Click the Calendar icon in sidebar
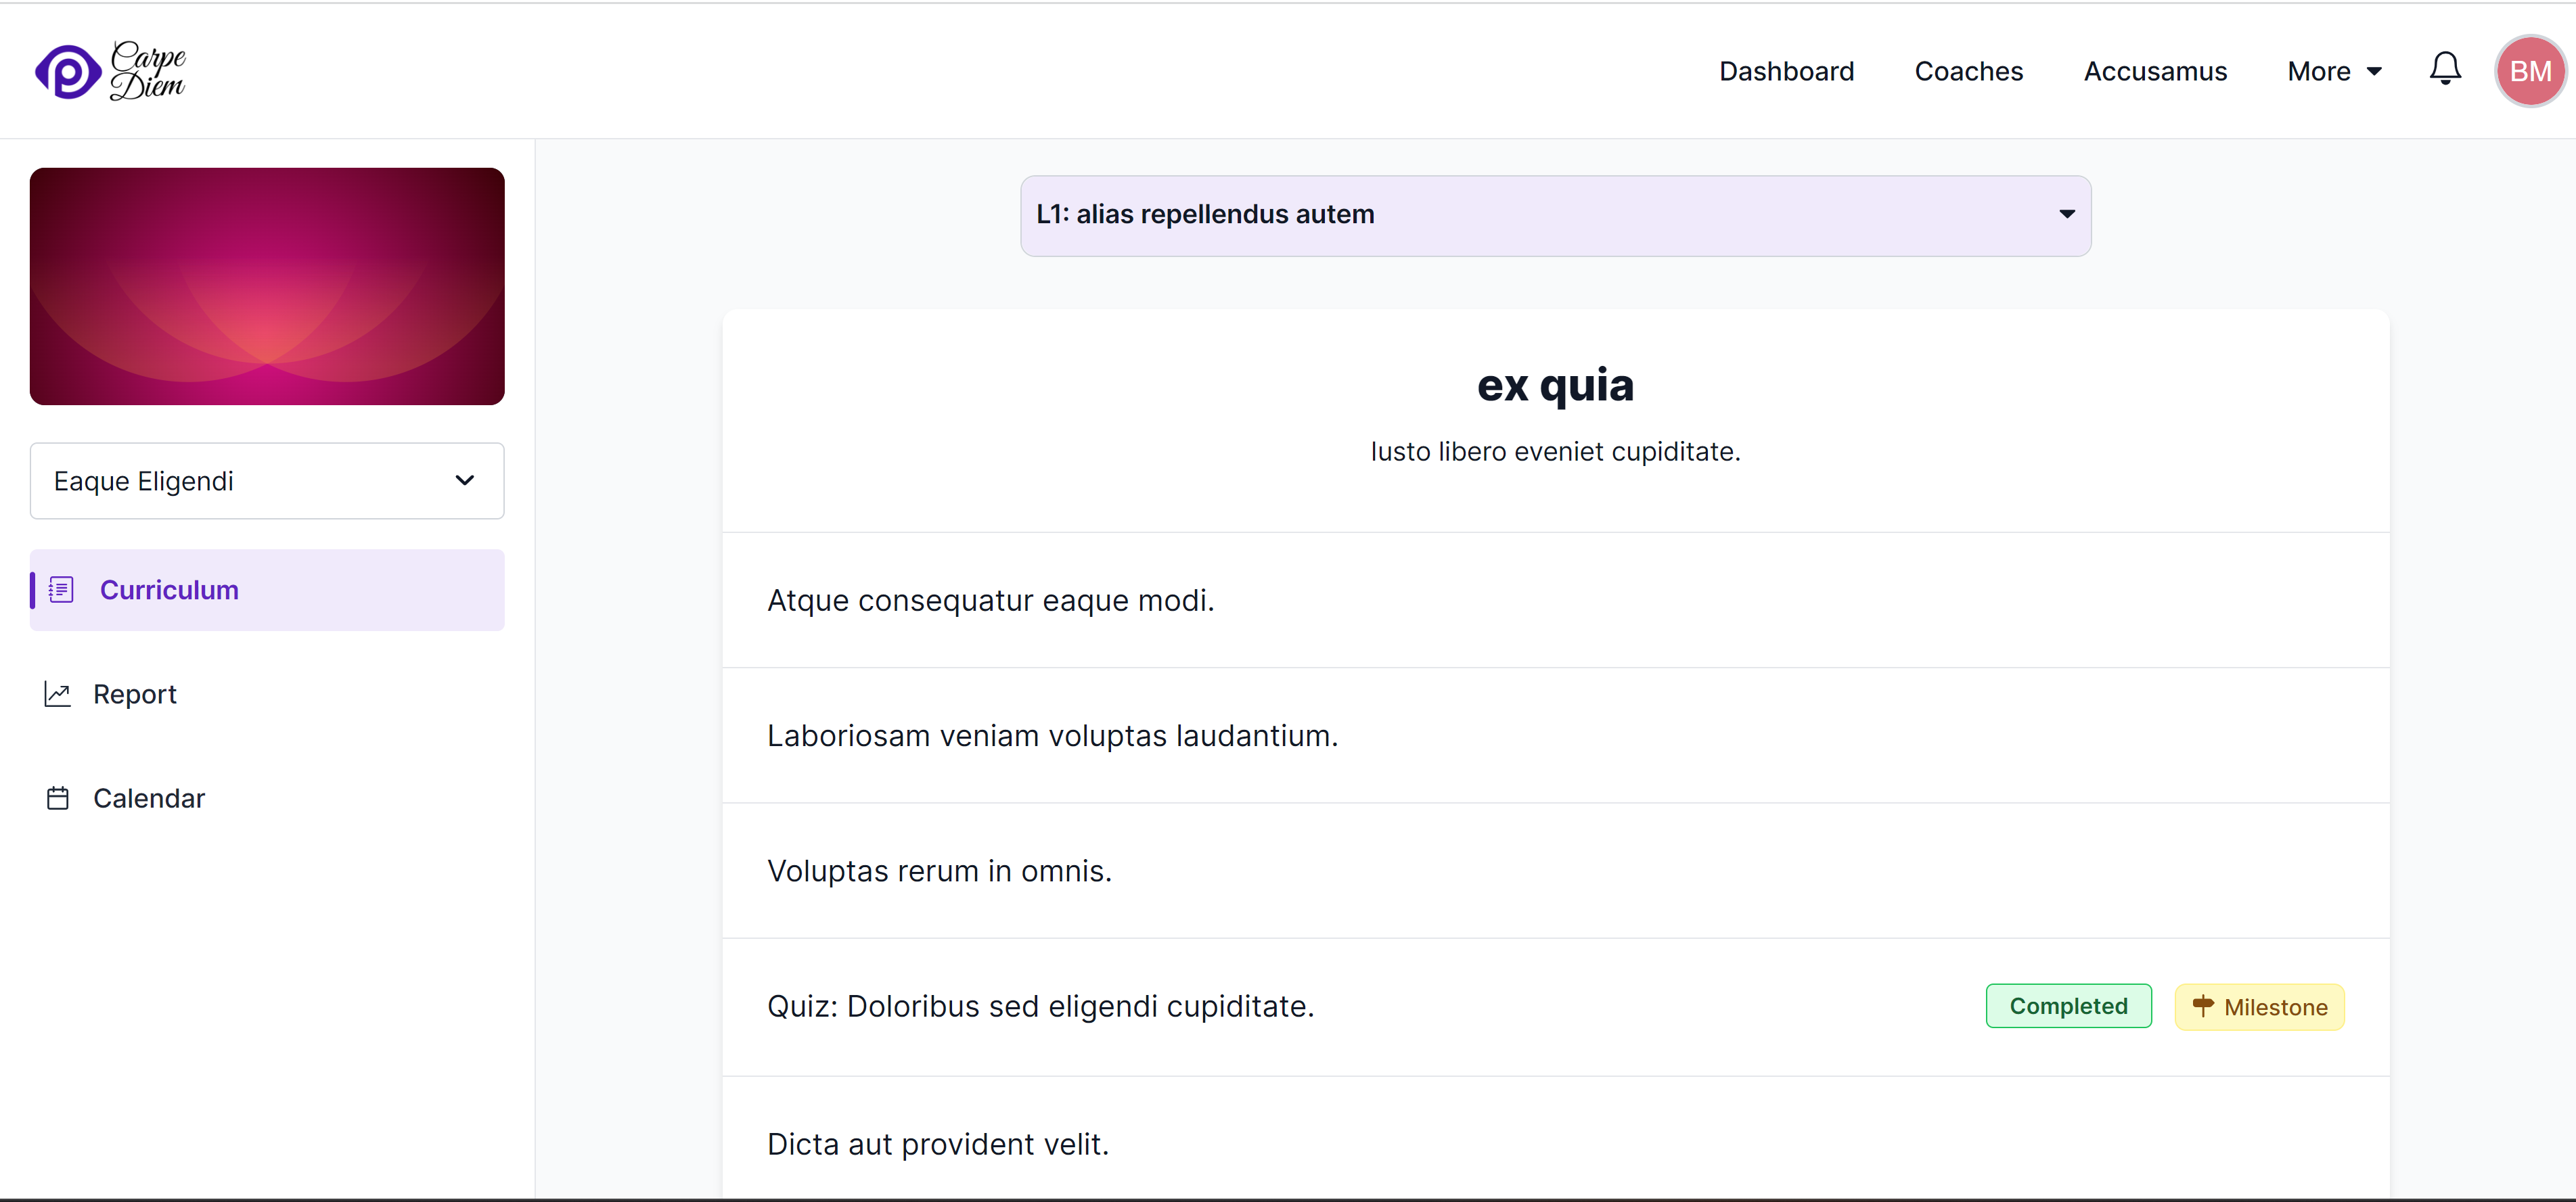2576x1202 pixels. (58, 798)
